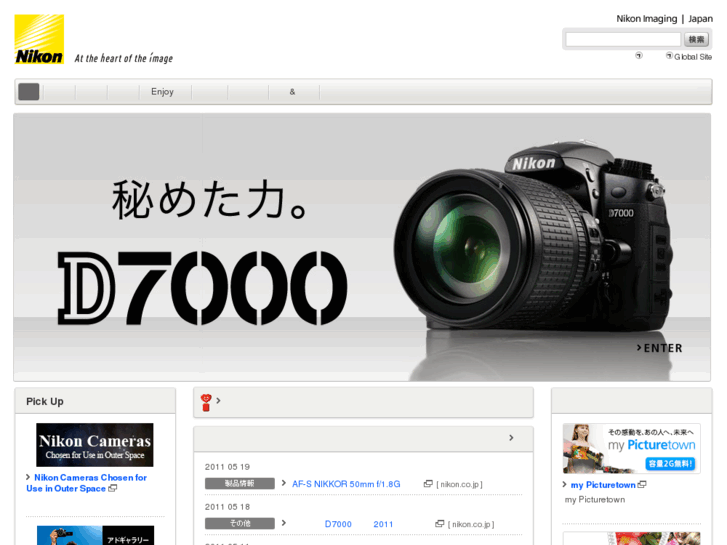Image resolution: width=727 pixels, height=545 pixels.
Task: Click chevron before AF-S NIKKOR link
Action: (284, 483)
